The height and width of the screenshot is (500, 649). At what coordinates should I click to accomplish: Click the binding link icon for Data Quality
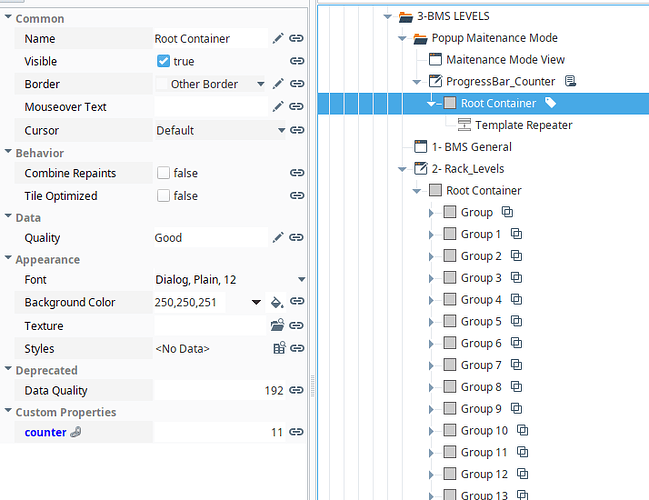coord(296,390)
